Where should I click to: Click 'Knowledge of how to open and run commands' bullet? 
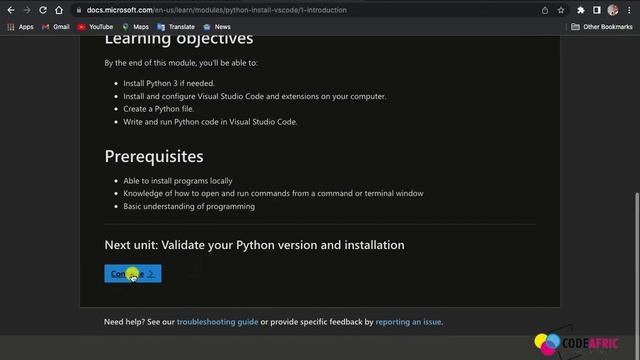273,193
